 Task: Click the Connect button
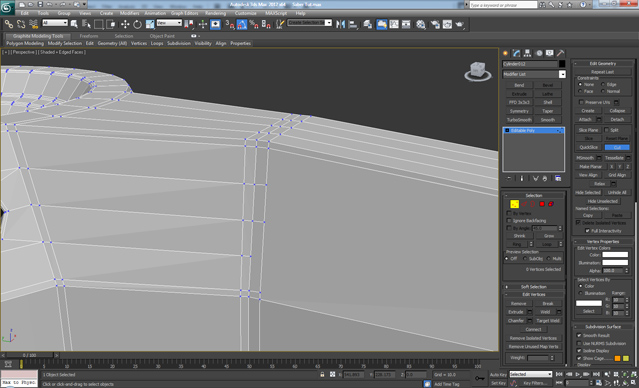533,329
